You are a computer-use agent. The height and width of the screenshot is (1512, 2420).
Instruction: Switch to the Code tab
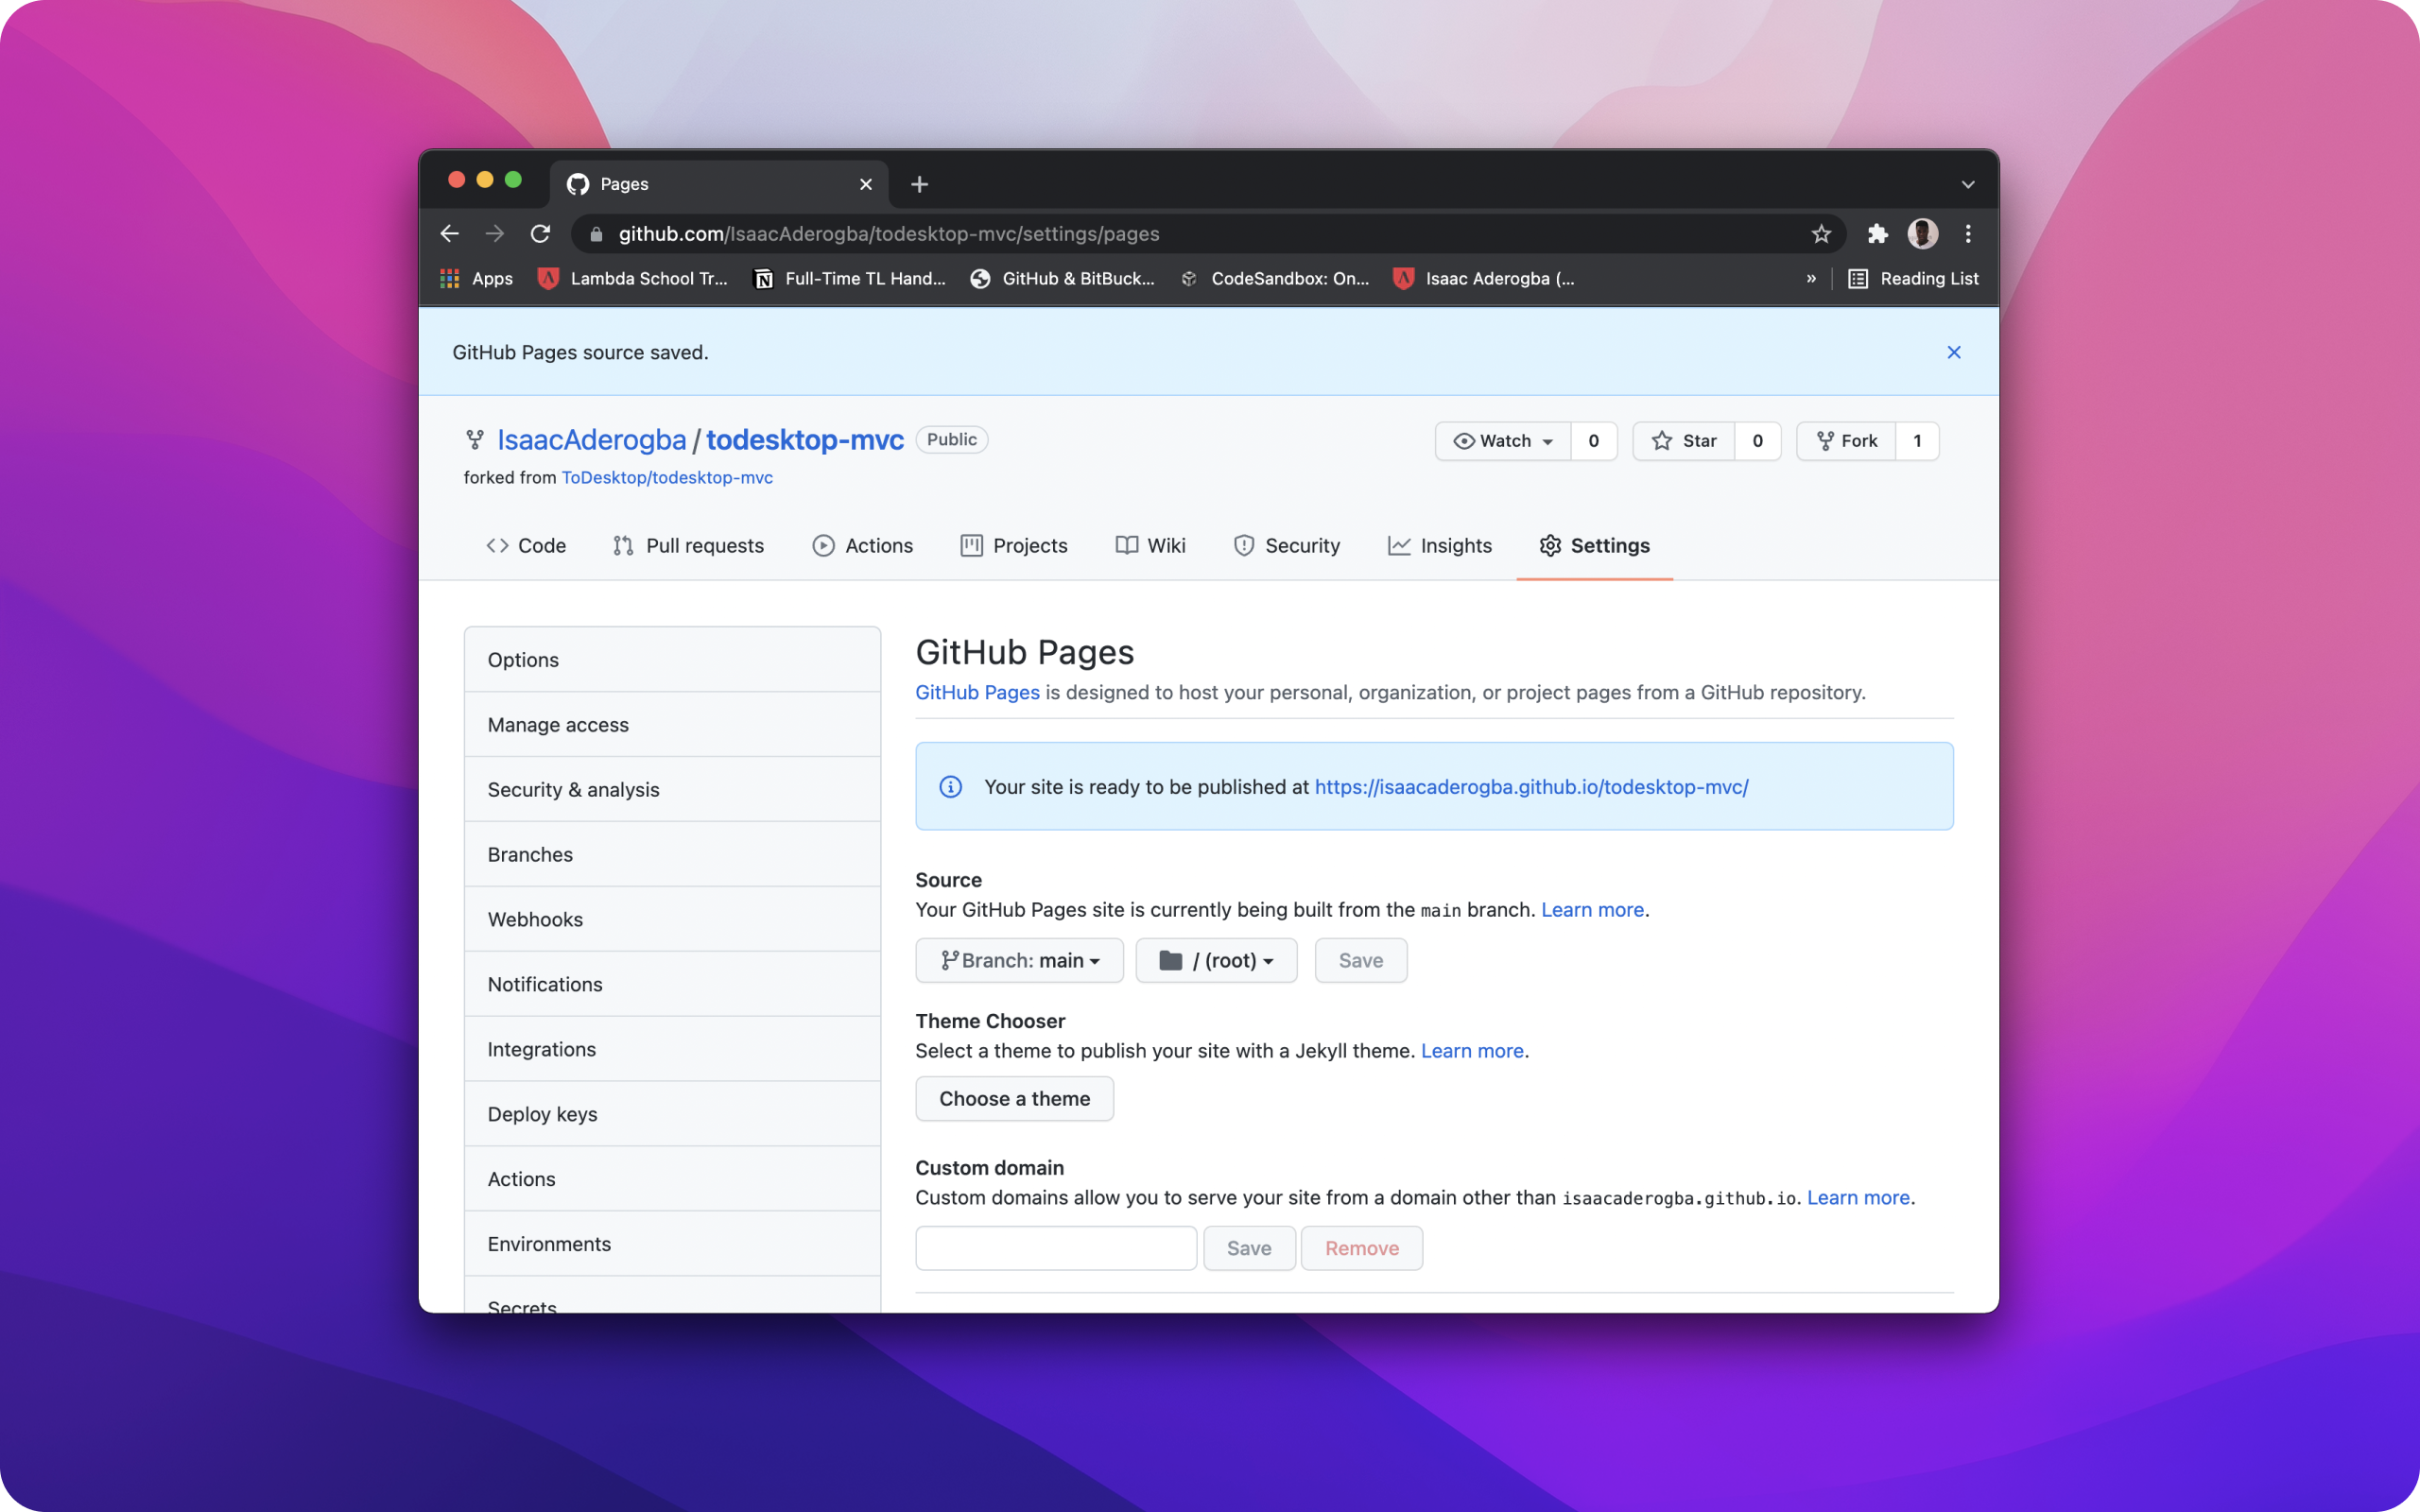click(527, 545)
